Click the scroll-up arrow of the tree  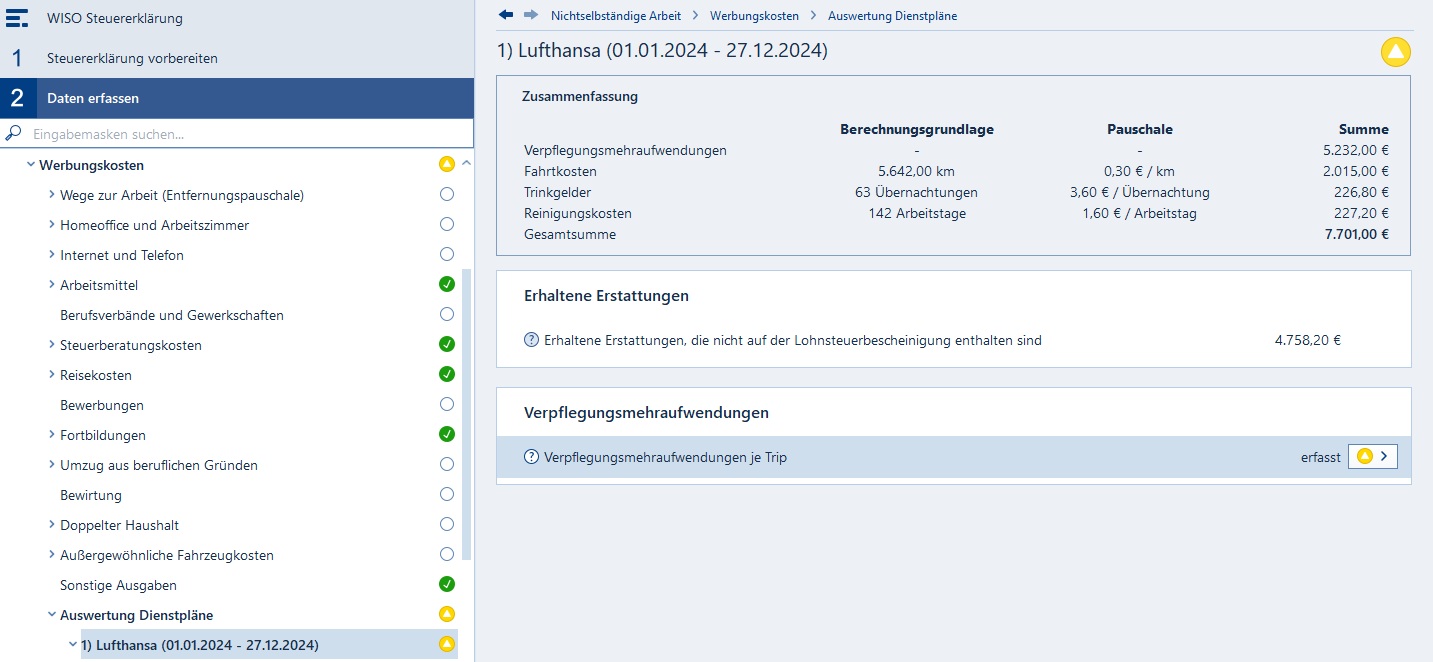(x=466, y=161)
